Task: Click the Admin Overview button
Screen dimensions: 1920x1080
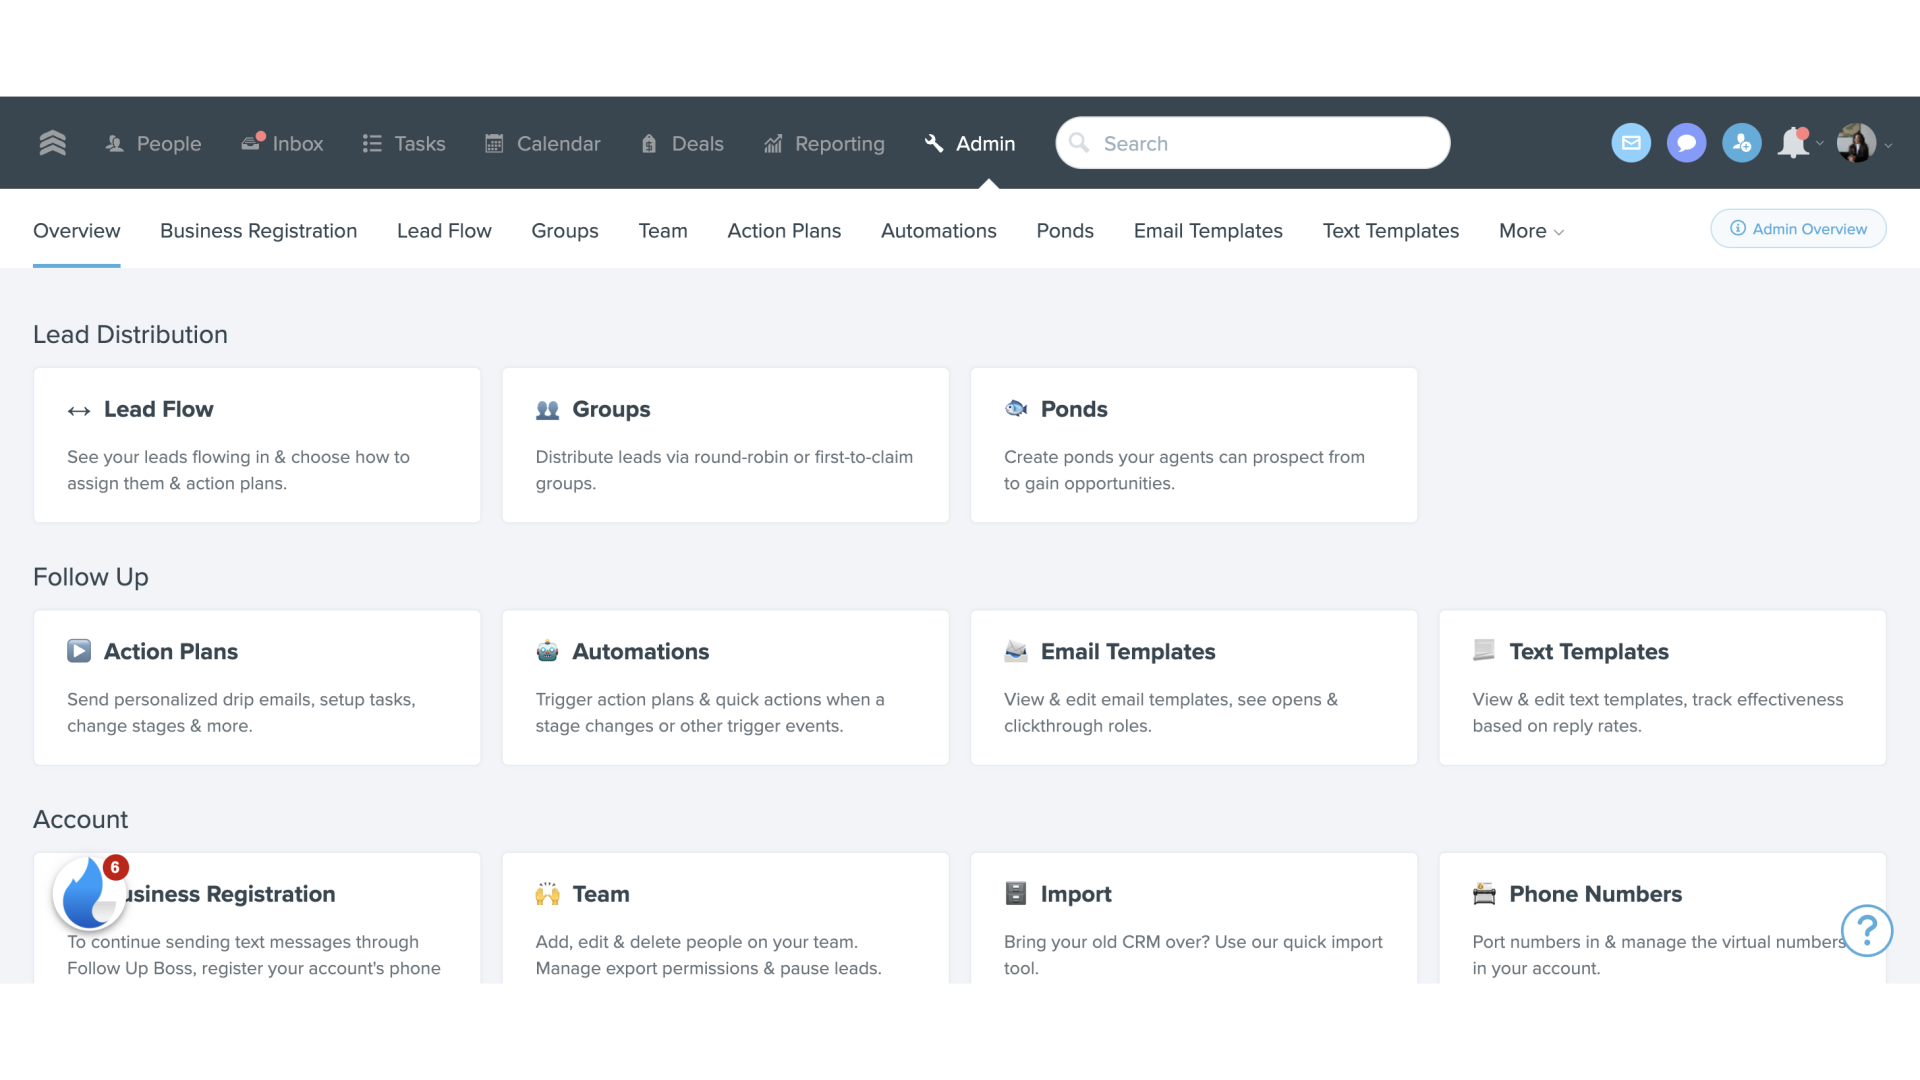Action: pyautogui.click(x=1799, y=228)
